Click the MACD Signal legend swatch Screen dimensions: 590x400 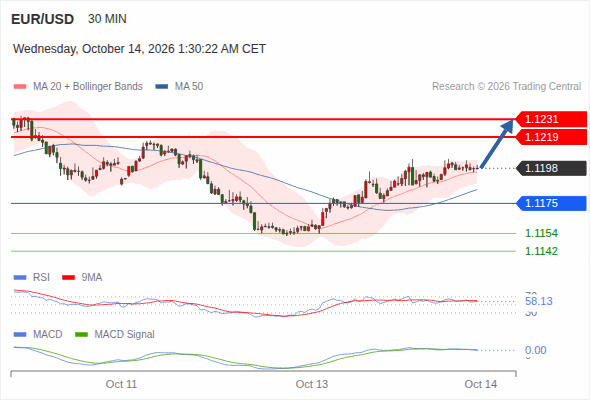[81, 335]
